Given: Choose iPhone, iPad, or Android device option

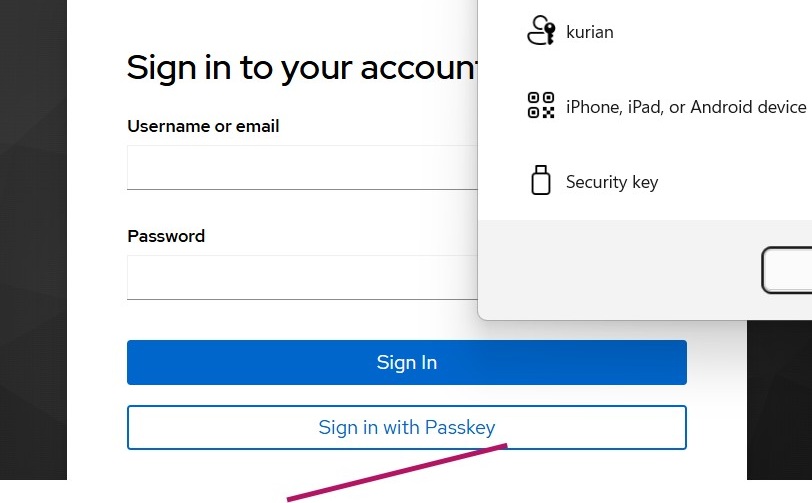Looking at the screenshot, I should pyautogui.click(x=685, y=107).
